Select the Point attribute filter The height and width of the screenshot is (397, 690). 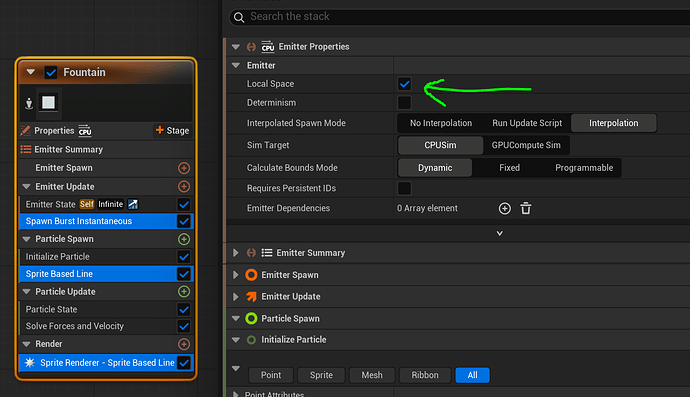tap(271, 375)
